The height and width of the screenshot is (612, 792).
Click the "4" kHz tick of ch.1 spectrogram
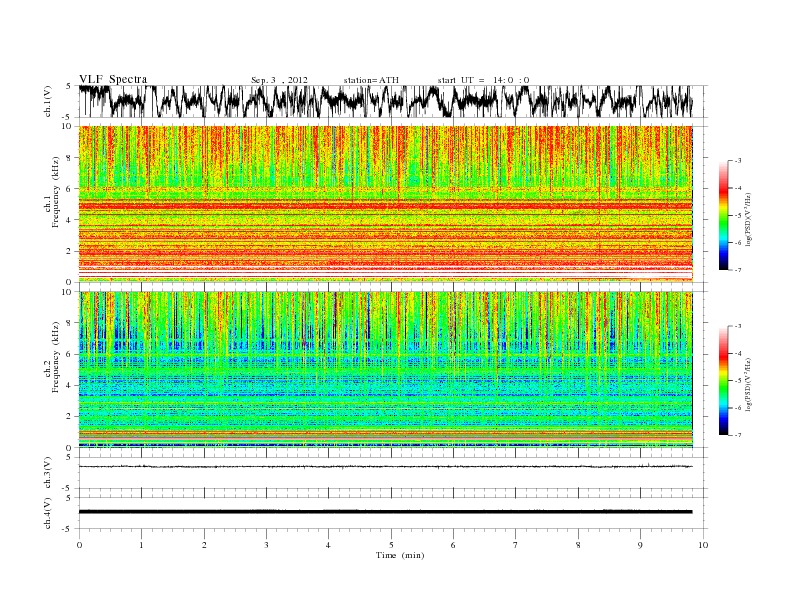tap(70, 220)
